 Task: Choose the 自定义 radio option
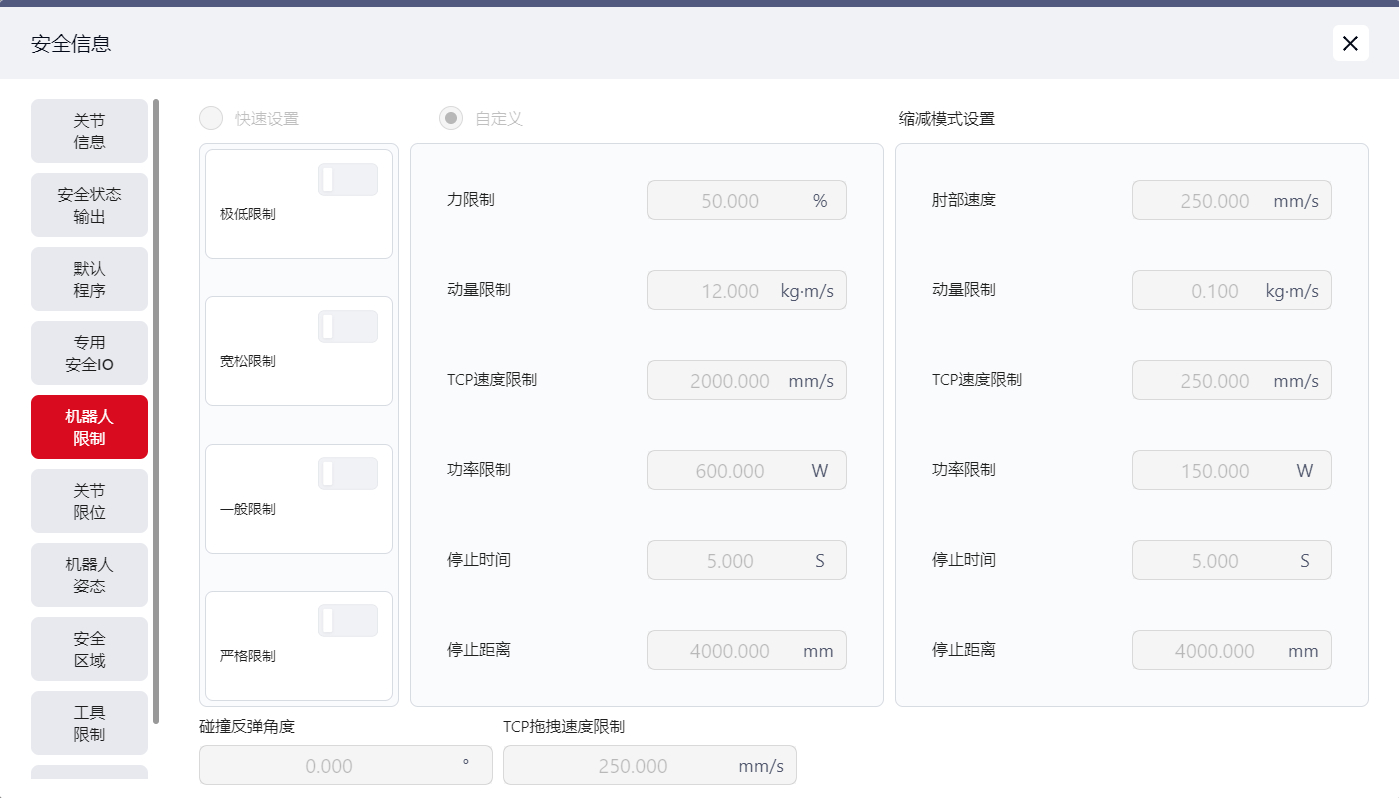click(451, 118)
